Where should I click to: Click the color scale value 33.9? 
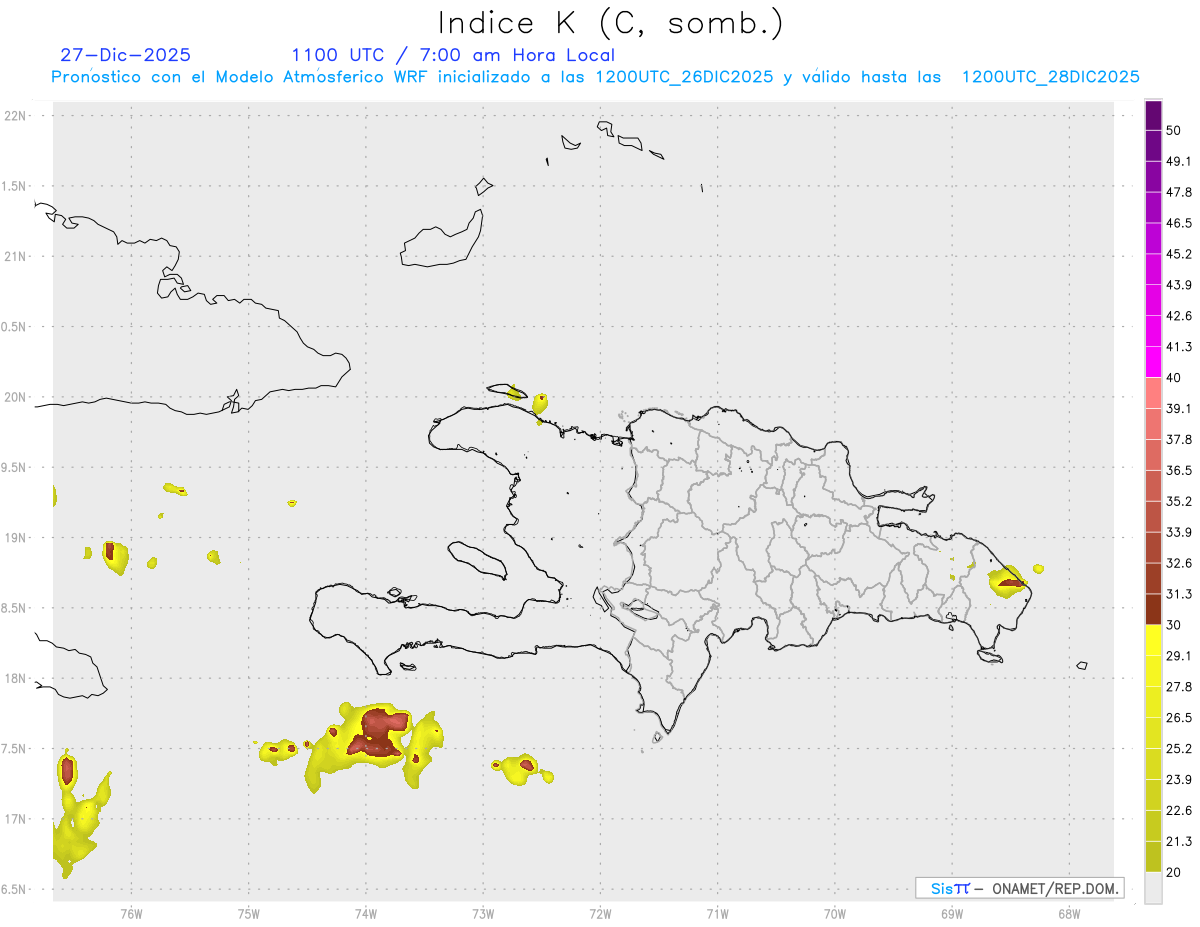coord(1179,532)
